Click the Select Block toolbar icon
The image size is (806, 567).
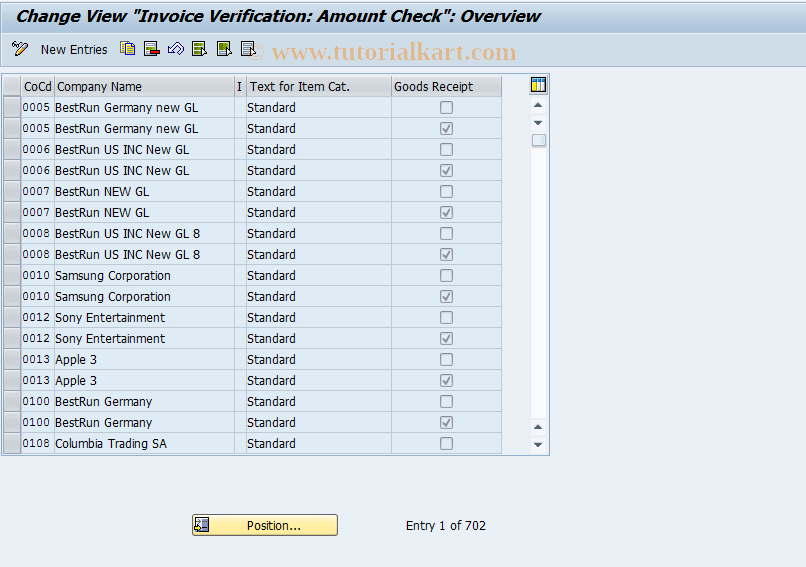coord(224,49)
